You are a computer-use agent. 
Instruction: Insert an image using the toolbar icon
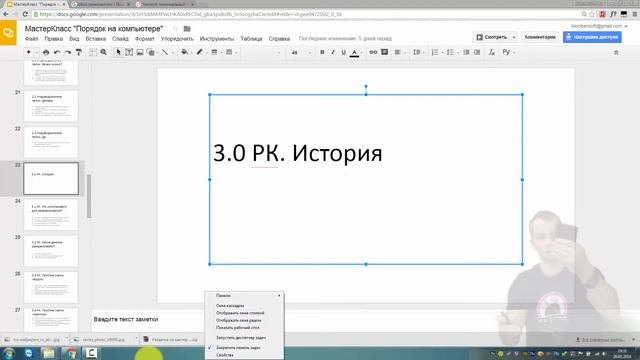(140, 52)
